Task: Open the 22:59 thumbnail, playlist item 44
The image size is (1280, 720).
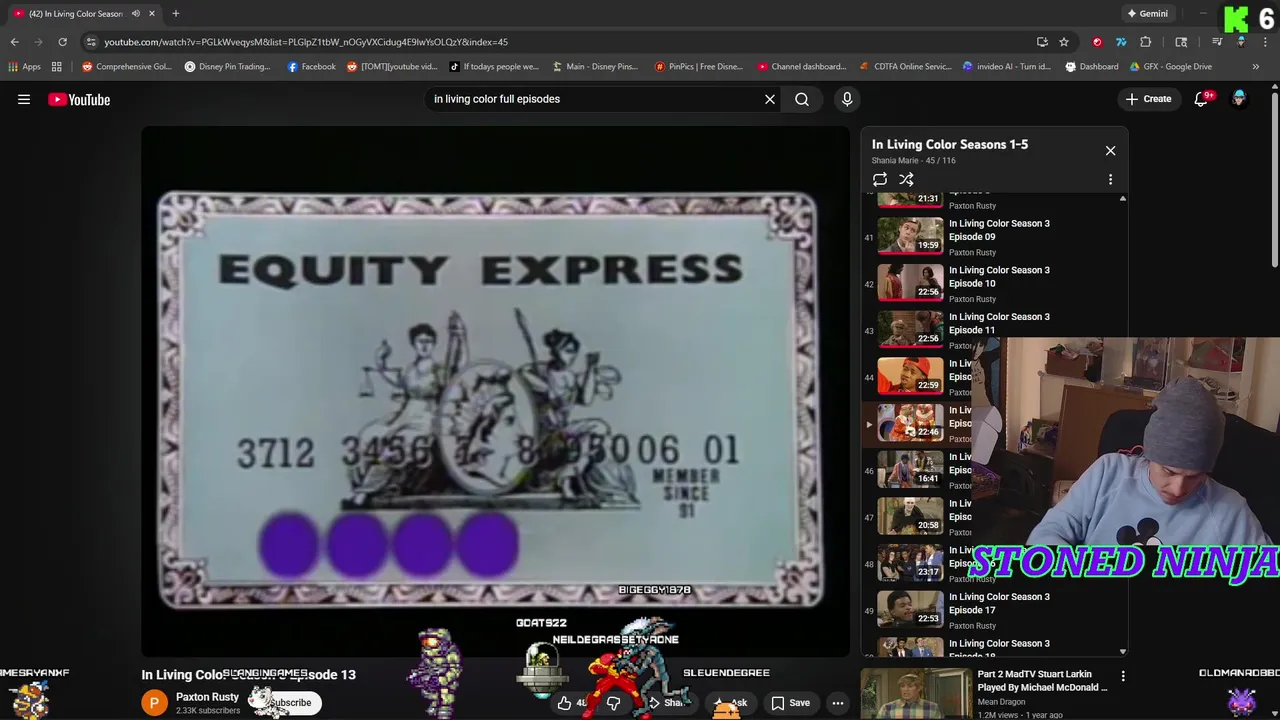Action: 910,376
